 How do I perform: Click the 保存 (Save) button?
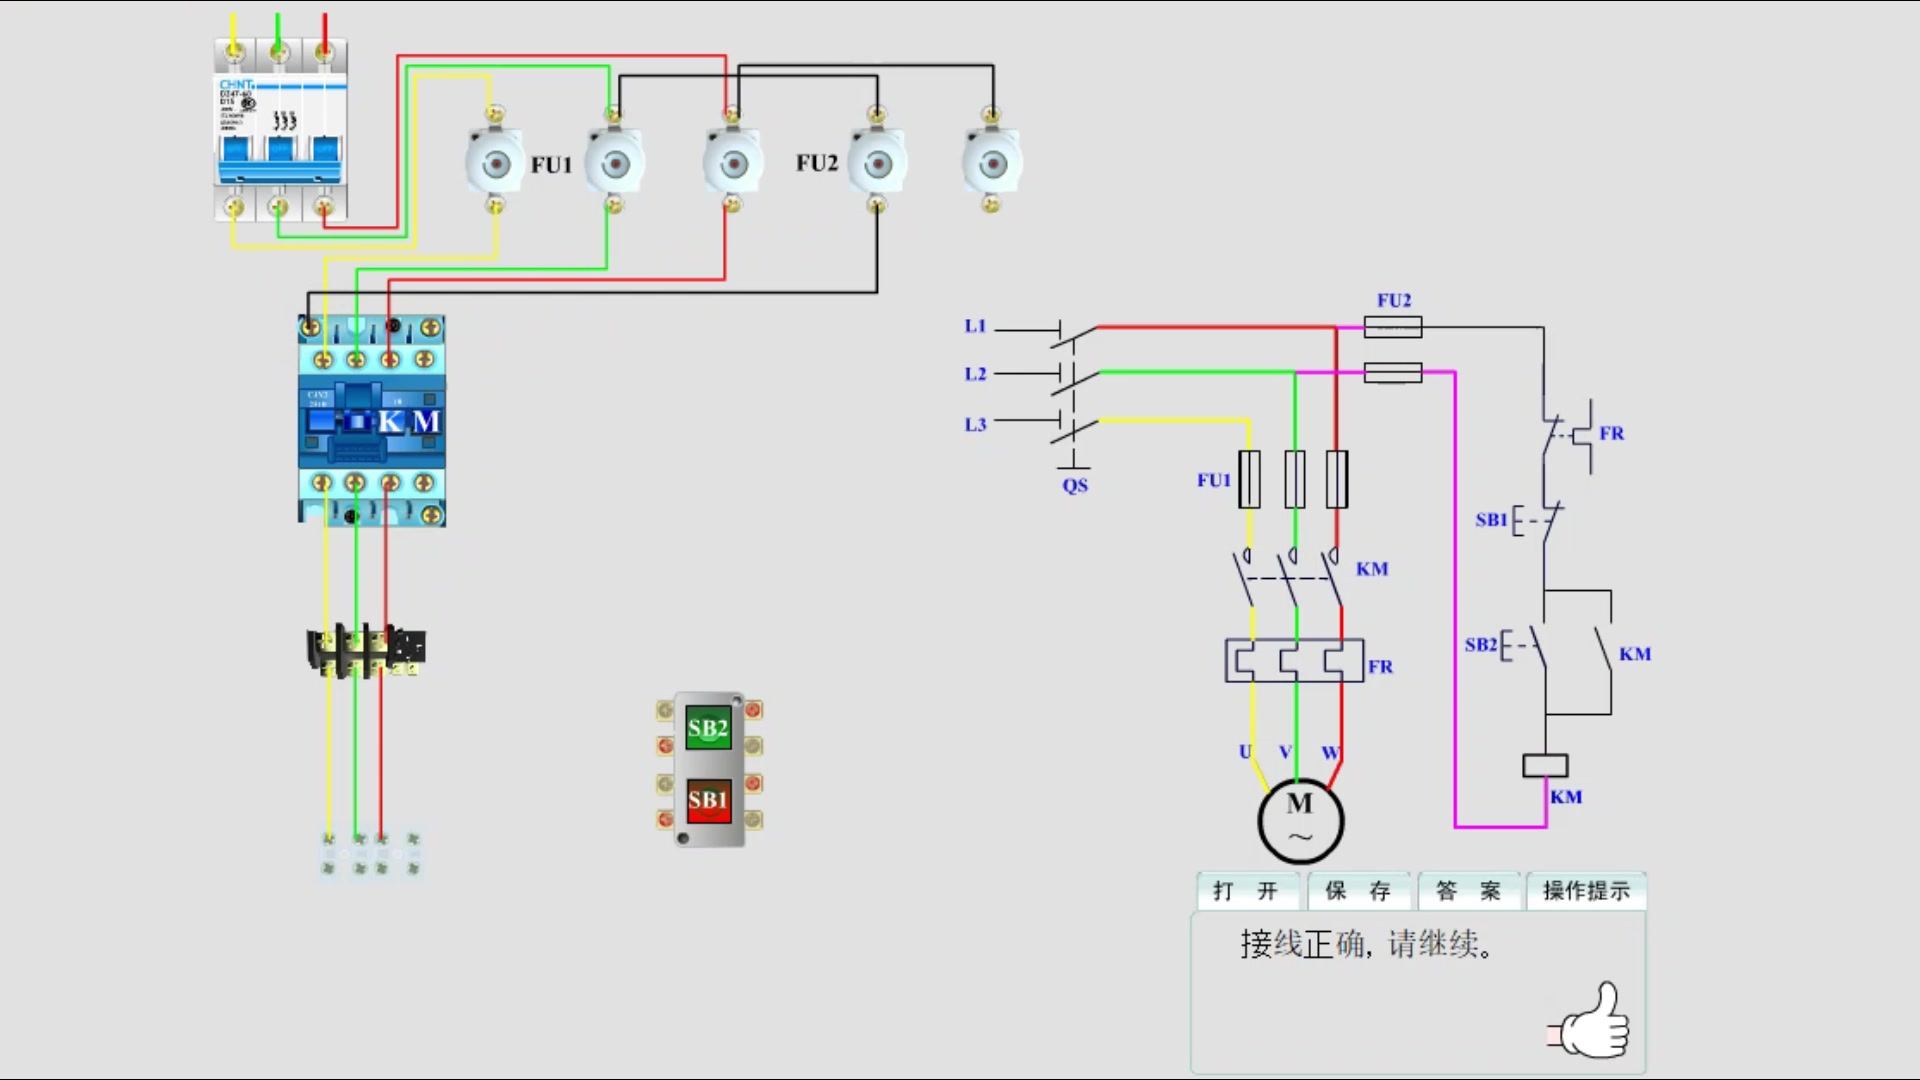pos(1358,890)
